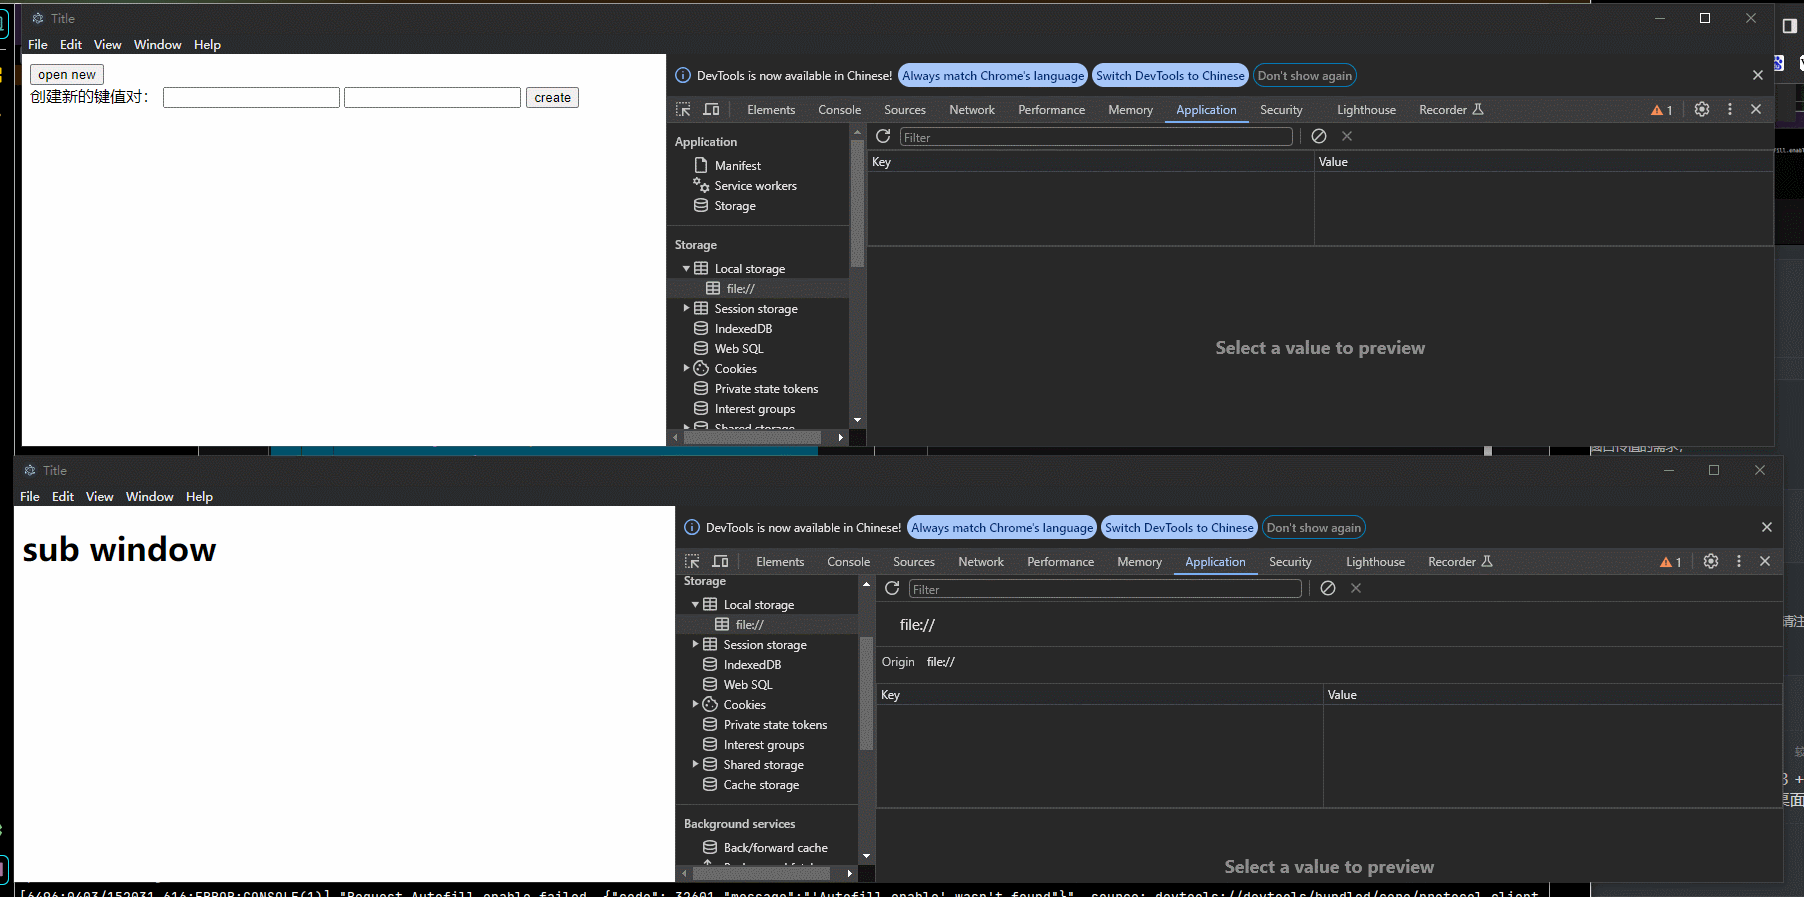Click Switch DevTools to Chinese in bottom DevTools

click(1179, 528)
